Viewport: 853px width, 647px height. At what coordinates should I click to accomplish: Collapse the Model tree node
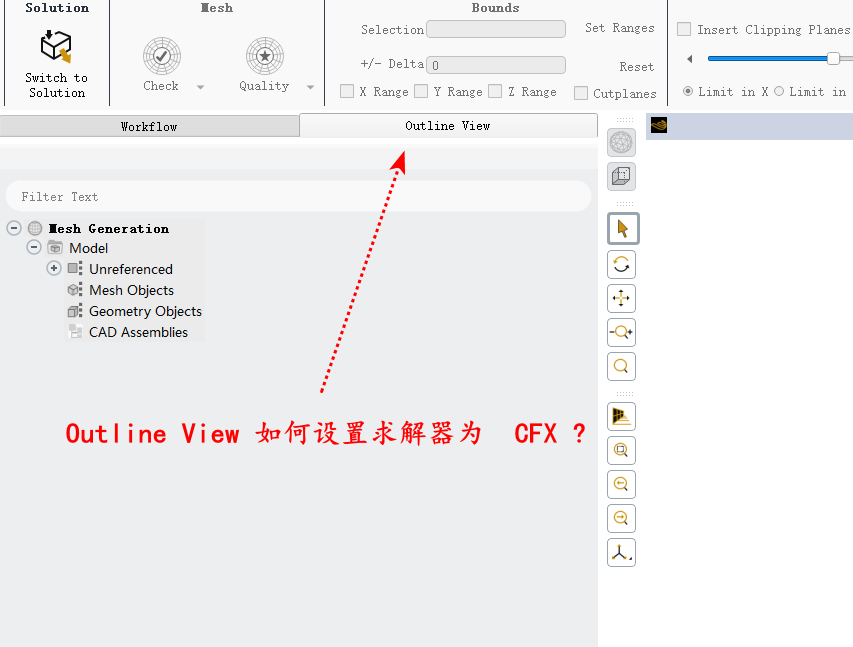click(x=34, y=248)
